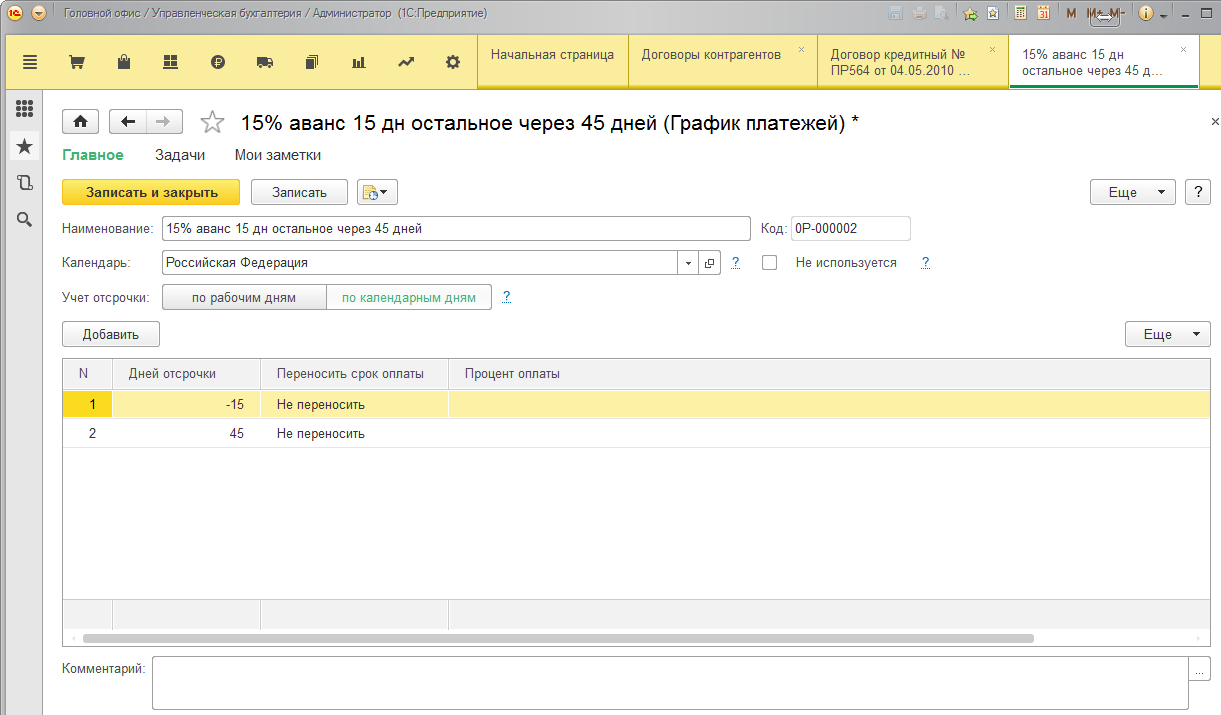Open the sections menu (hamburger icon)

point(29,62)
